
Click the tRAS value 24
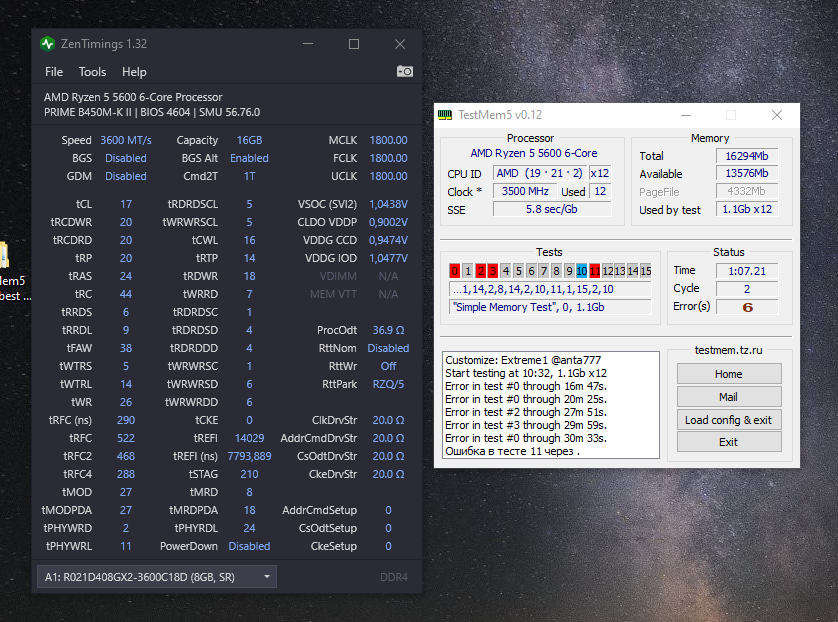[x=126, y=276]
